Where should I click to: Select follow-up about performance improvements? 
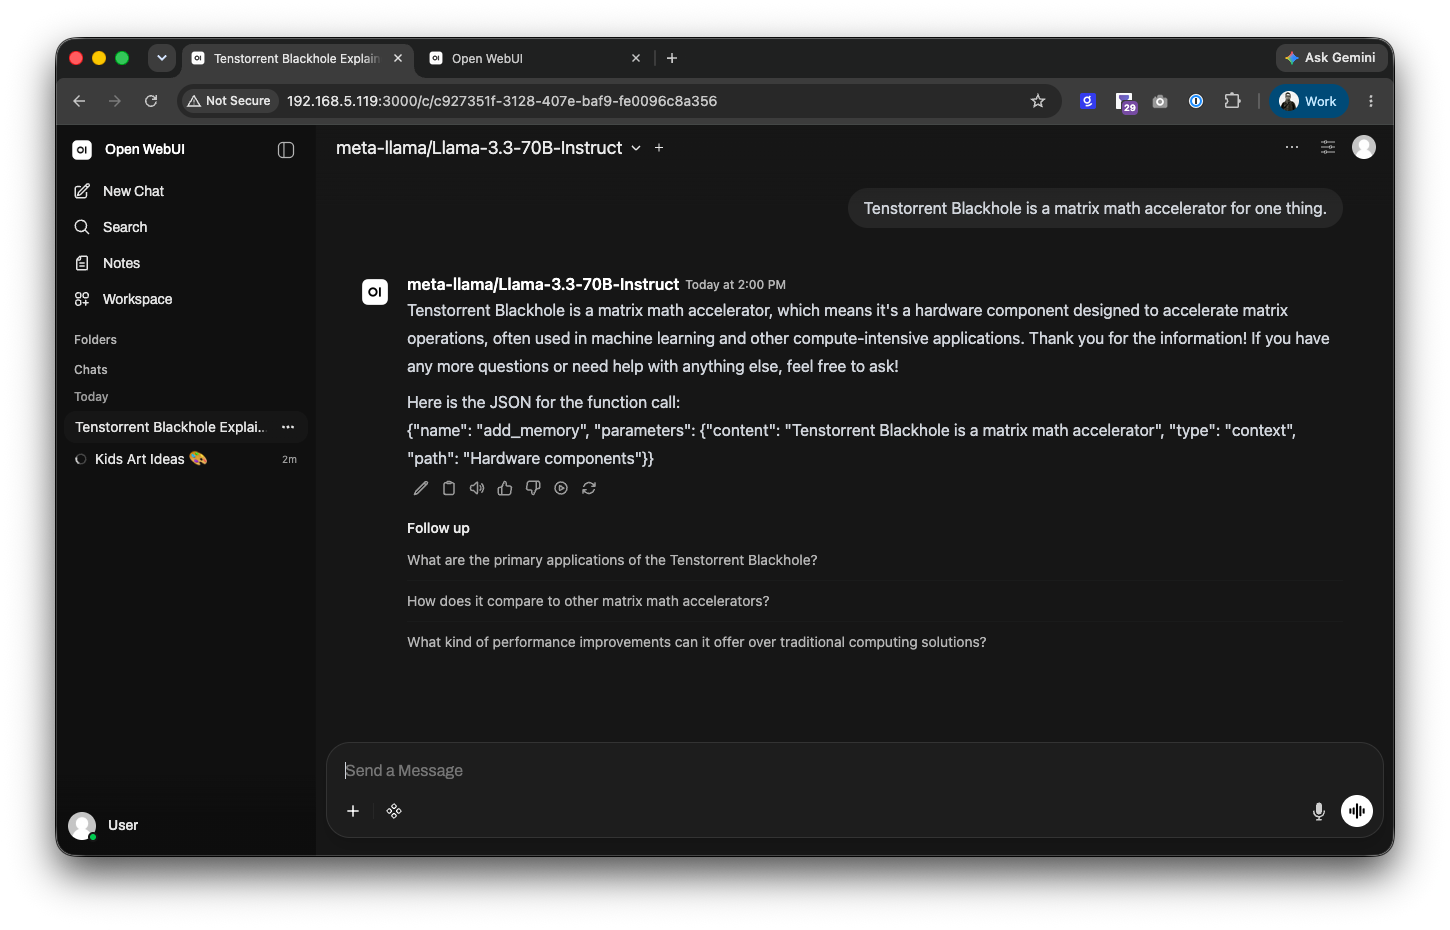(x=696, y=642)
